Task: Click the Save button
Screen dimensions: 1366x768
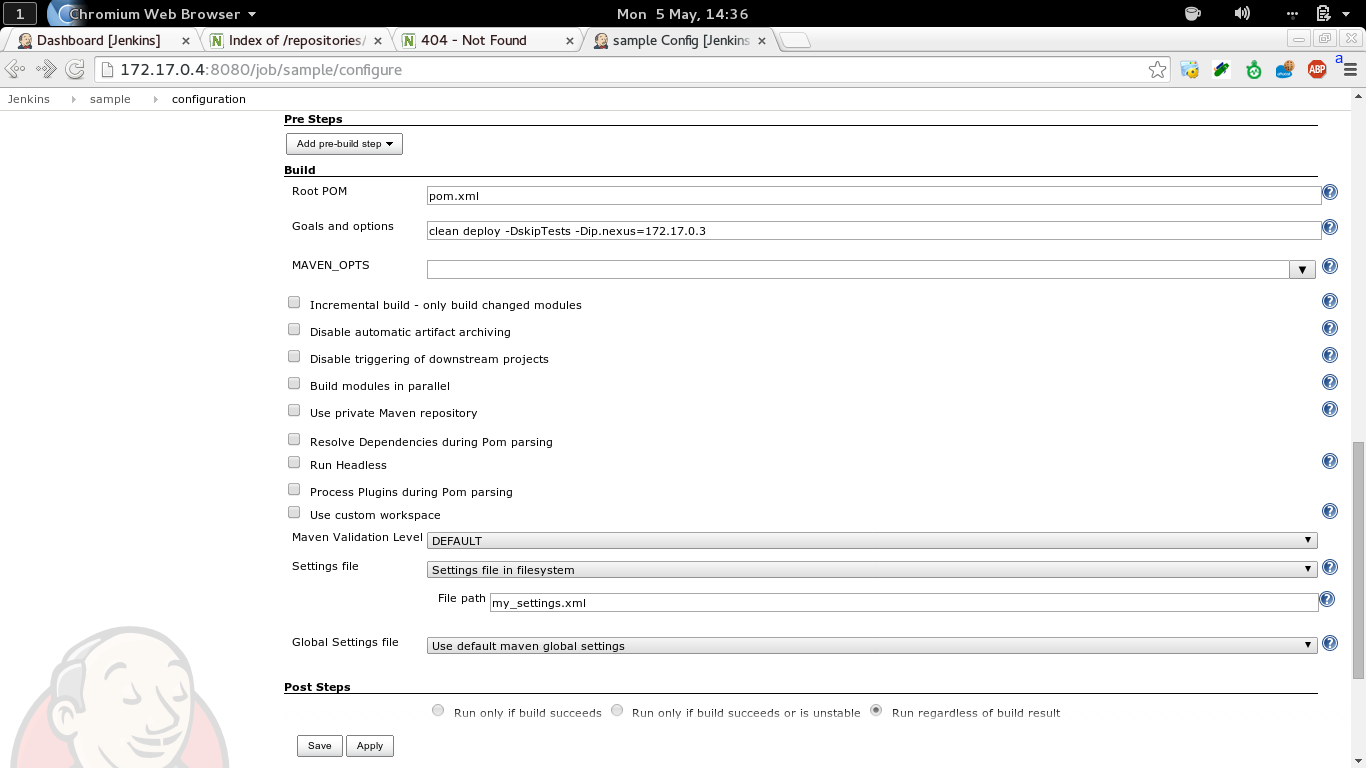Action: click(x=320, y=746)
